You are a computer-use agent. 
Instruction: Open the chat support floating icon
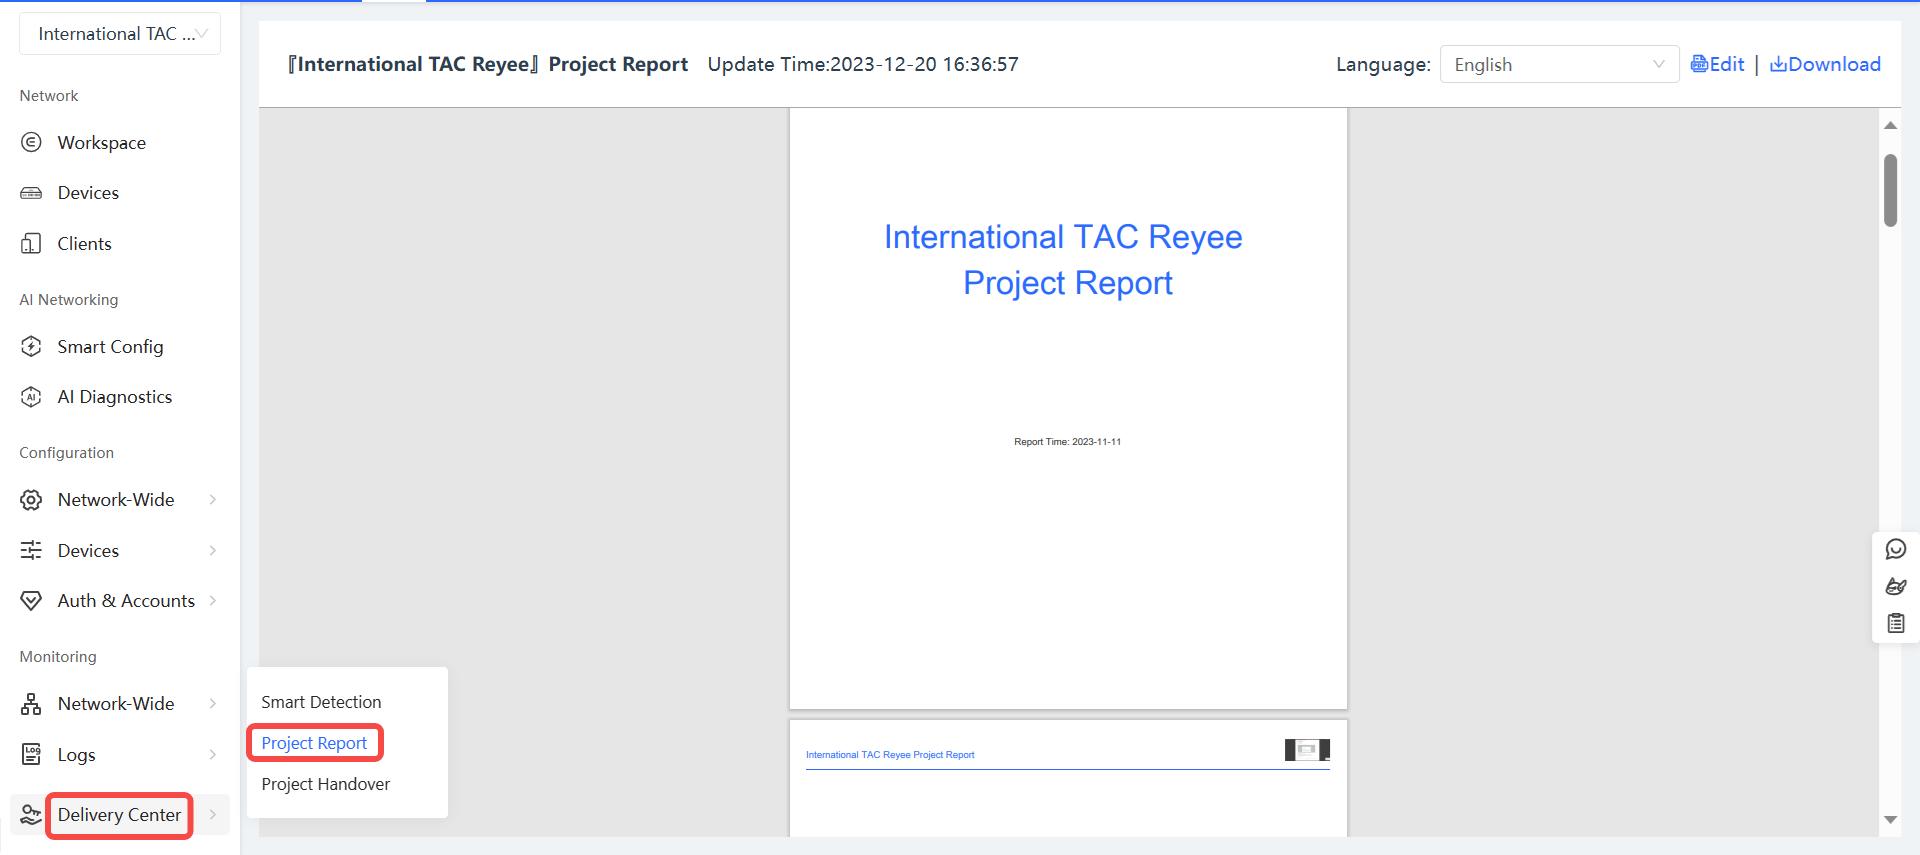tap(1895, 549)
